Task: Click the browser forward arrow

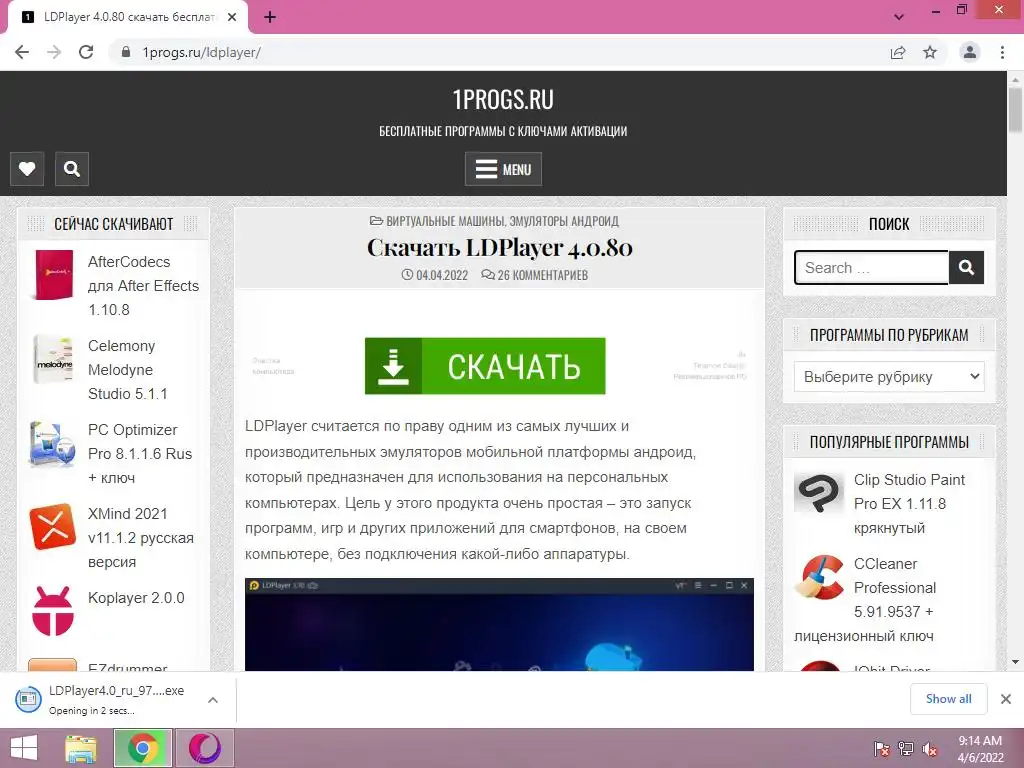Action: pos(54,52)
